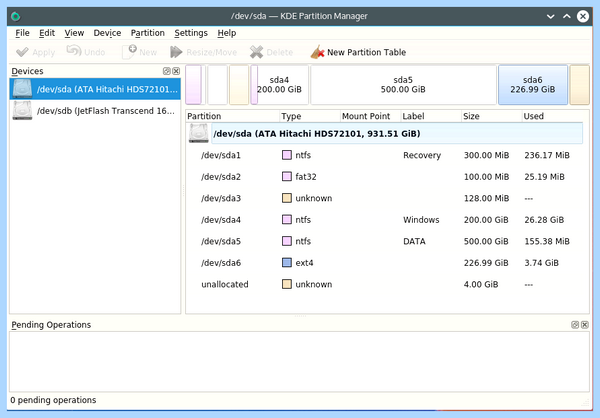
Task: Click the Recovery label cell
Action: coord(422,155)
